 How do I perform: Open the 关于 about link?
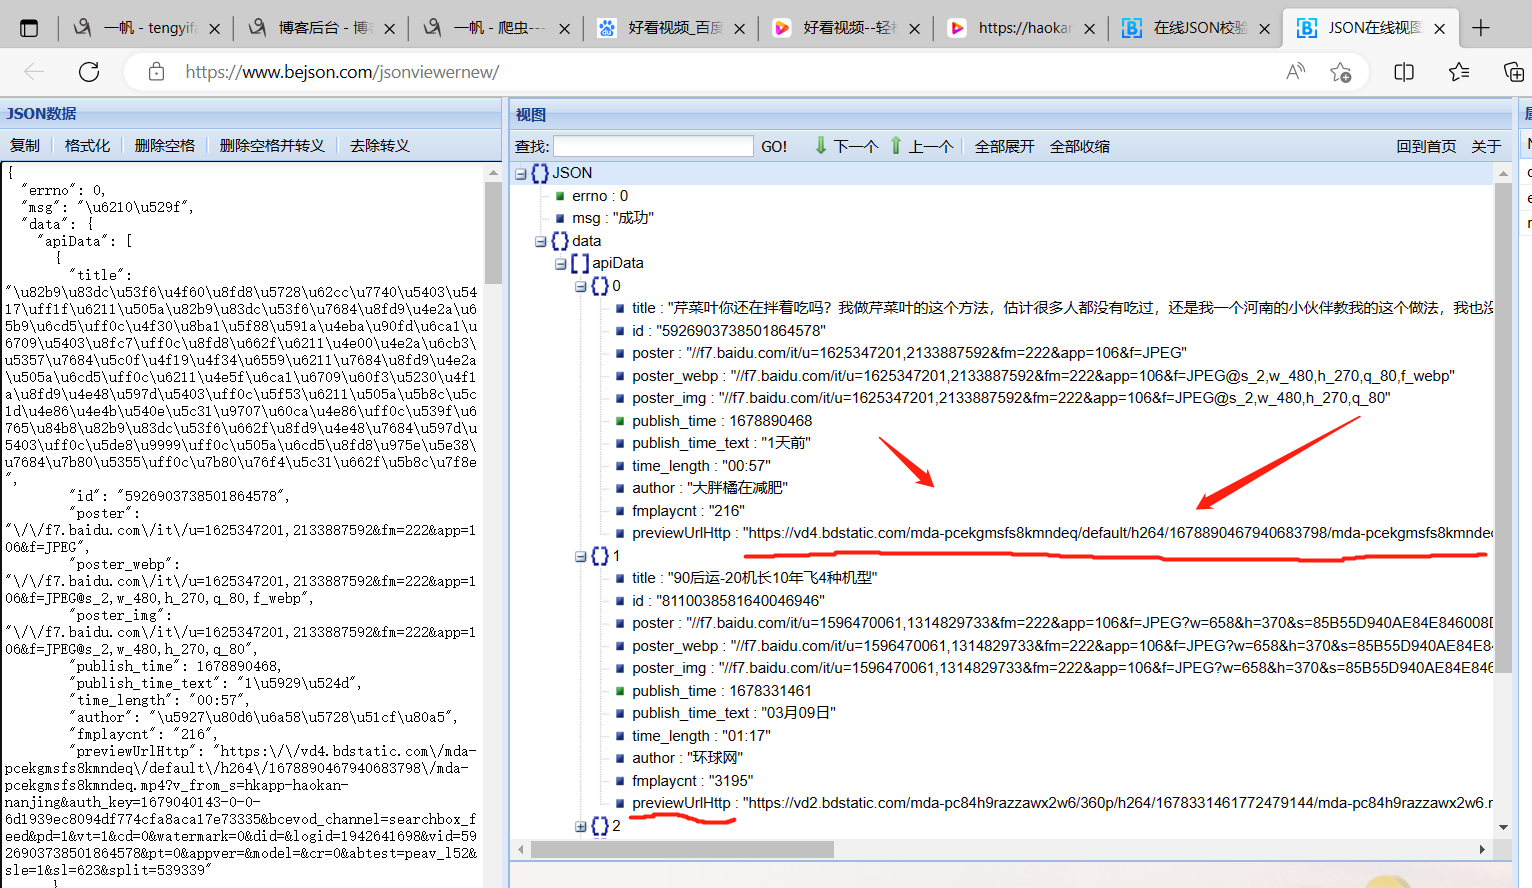click(x=1486, y=147)
